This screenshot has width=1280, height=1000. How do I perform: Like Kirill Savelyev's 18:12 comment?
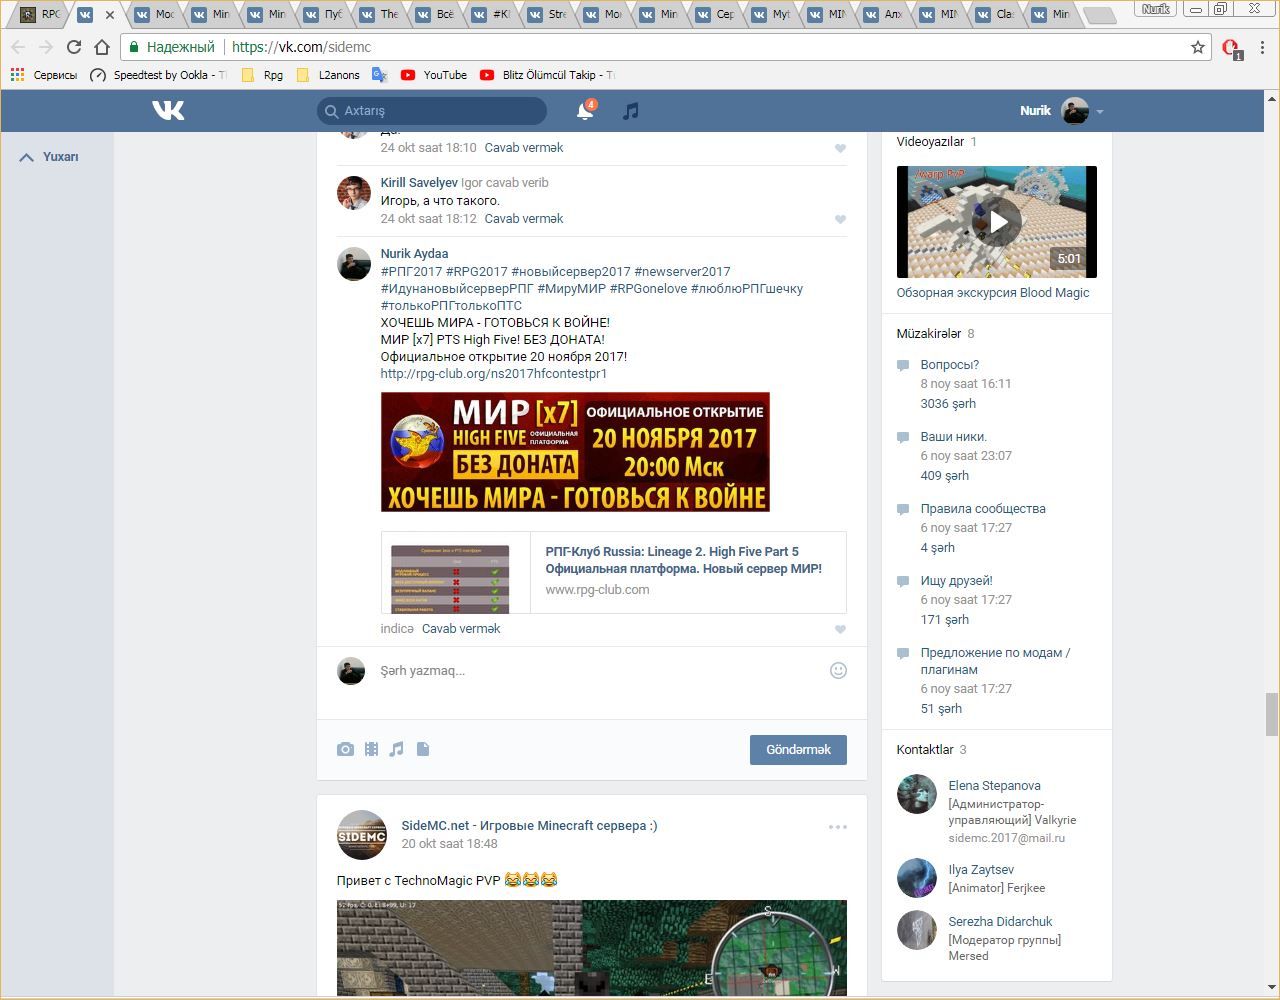(x=840, y=219)
